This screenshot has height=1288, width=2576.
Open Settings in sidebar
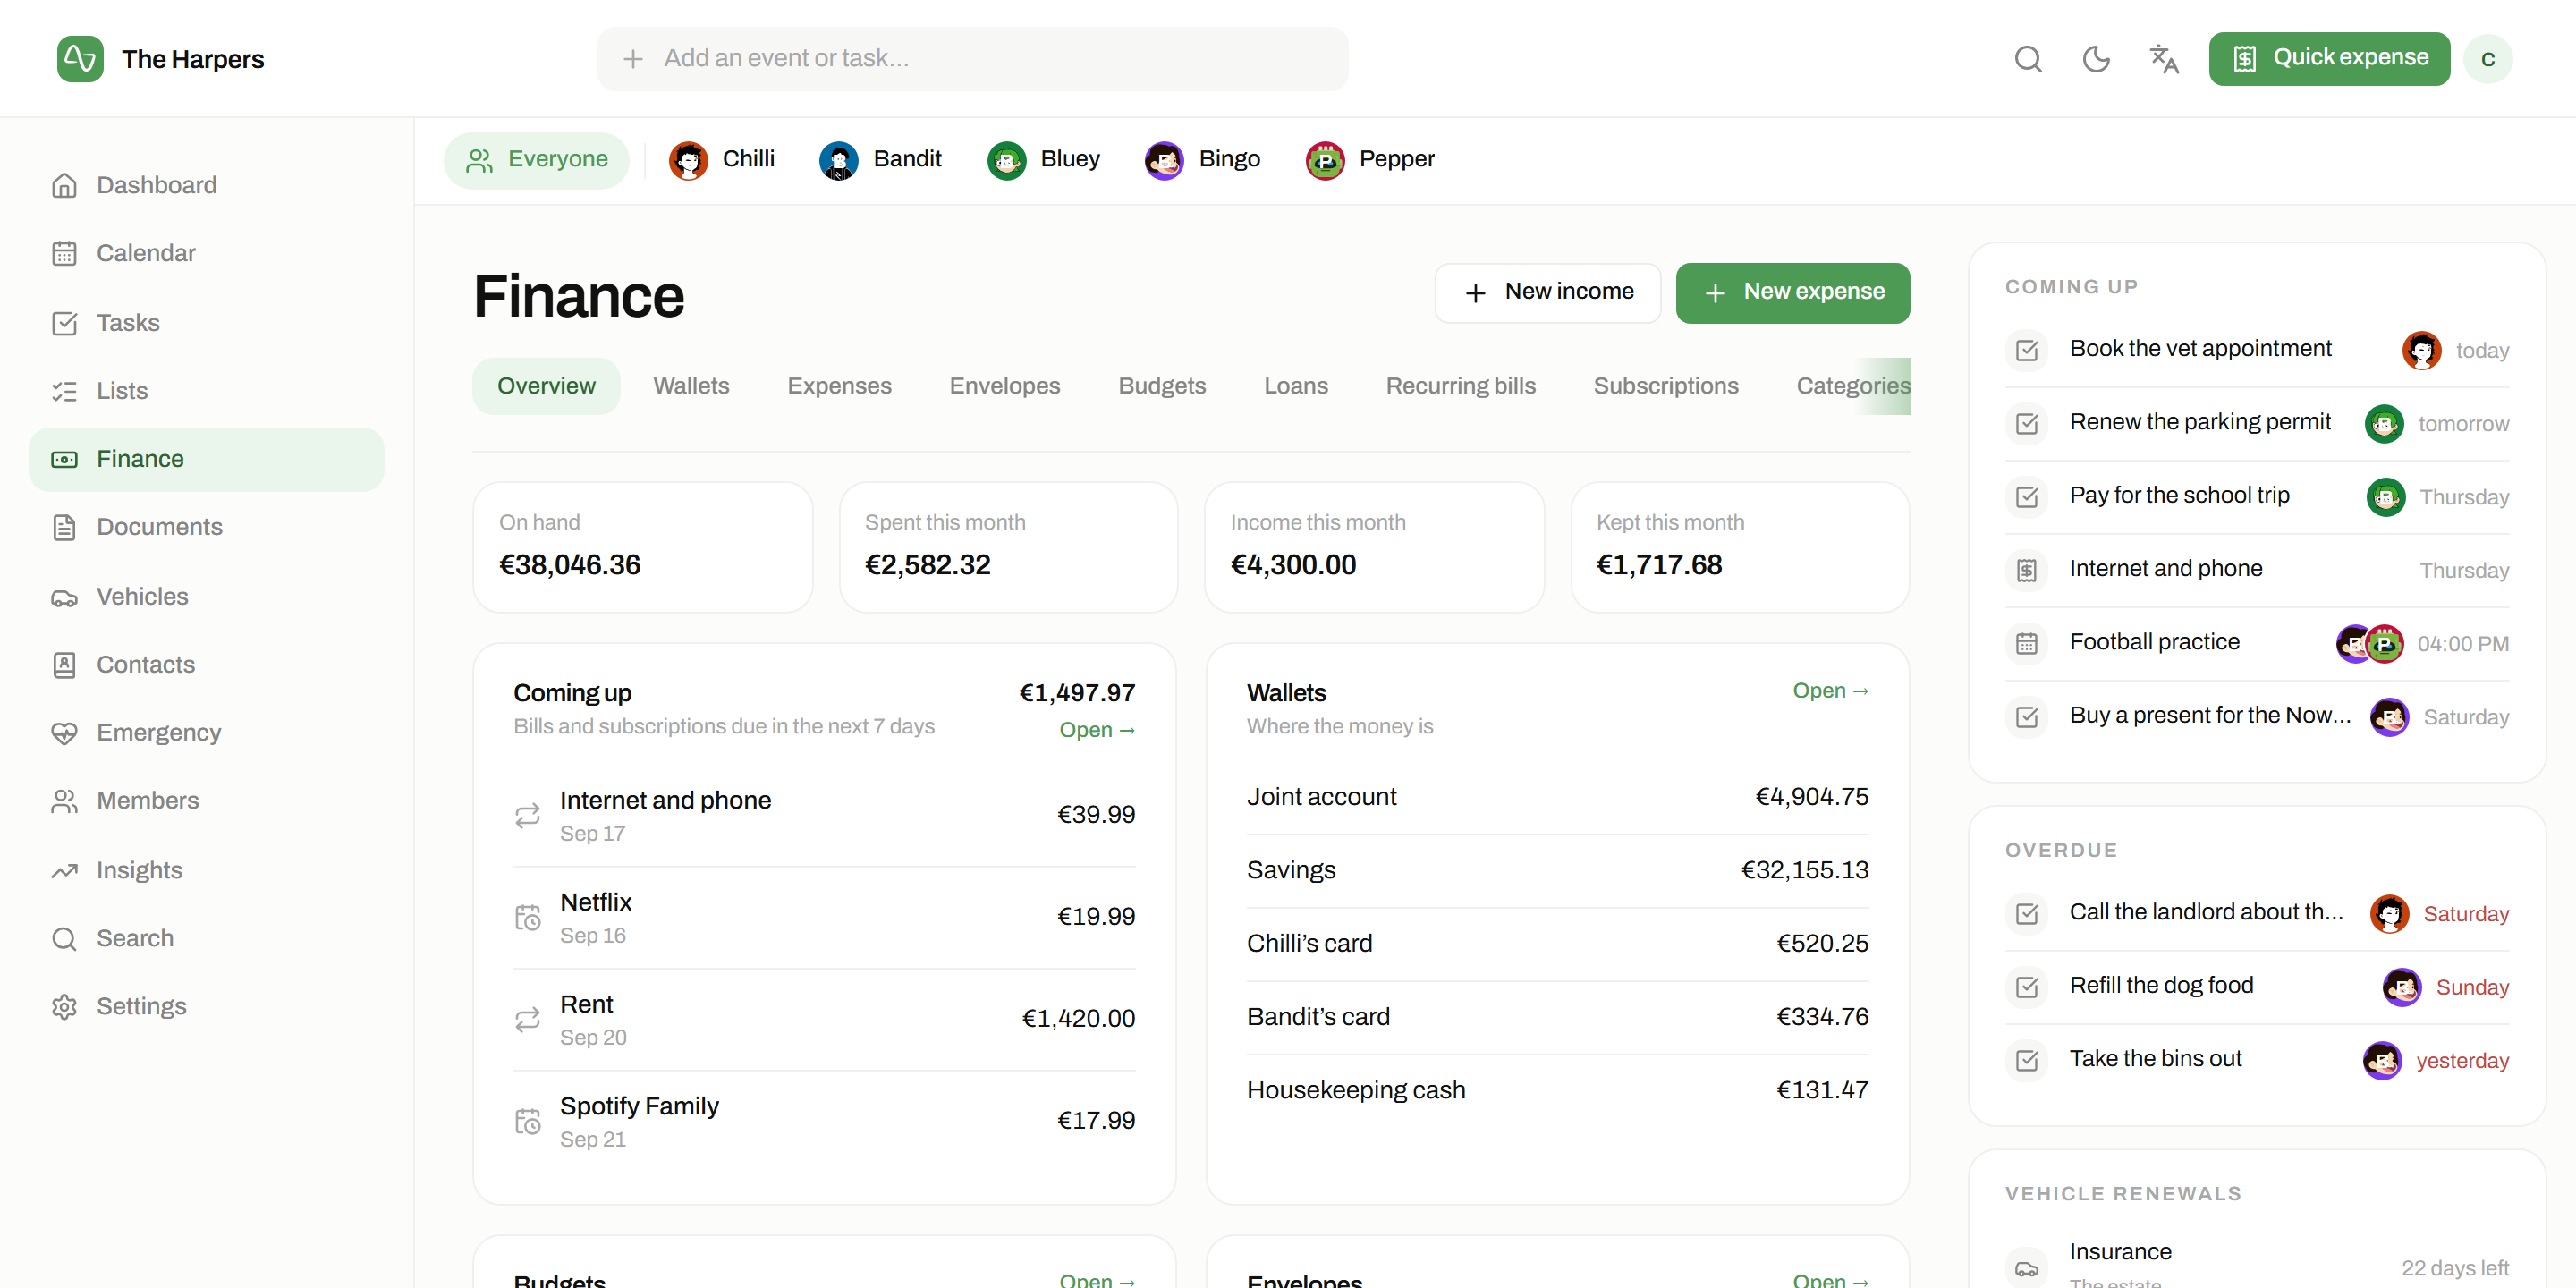pyautogui.click(x=206, y=1007)
